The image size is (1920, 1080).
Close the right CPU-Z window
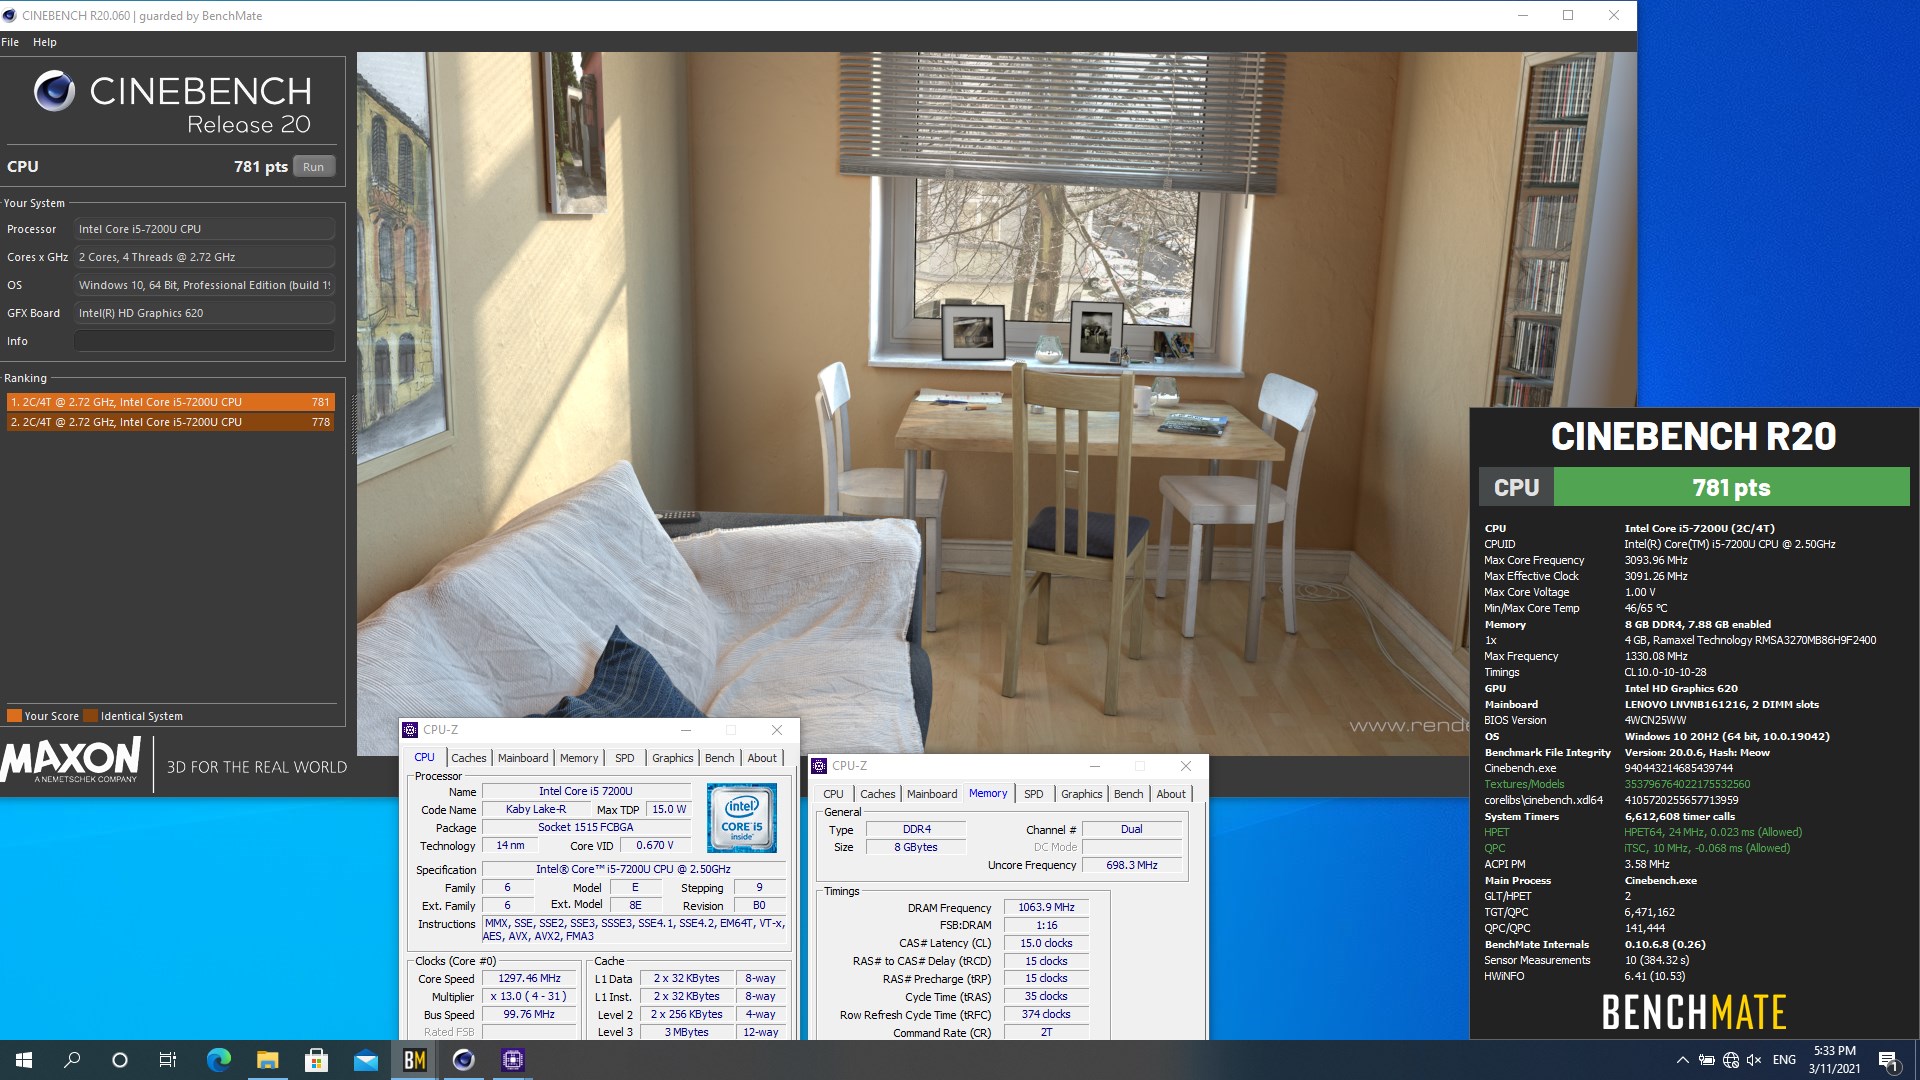[1186, 766]
